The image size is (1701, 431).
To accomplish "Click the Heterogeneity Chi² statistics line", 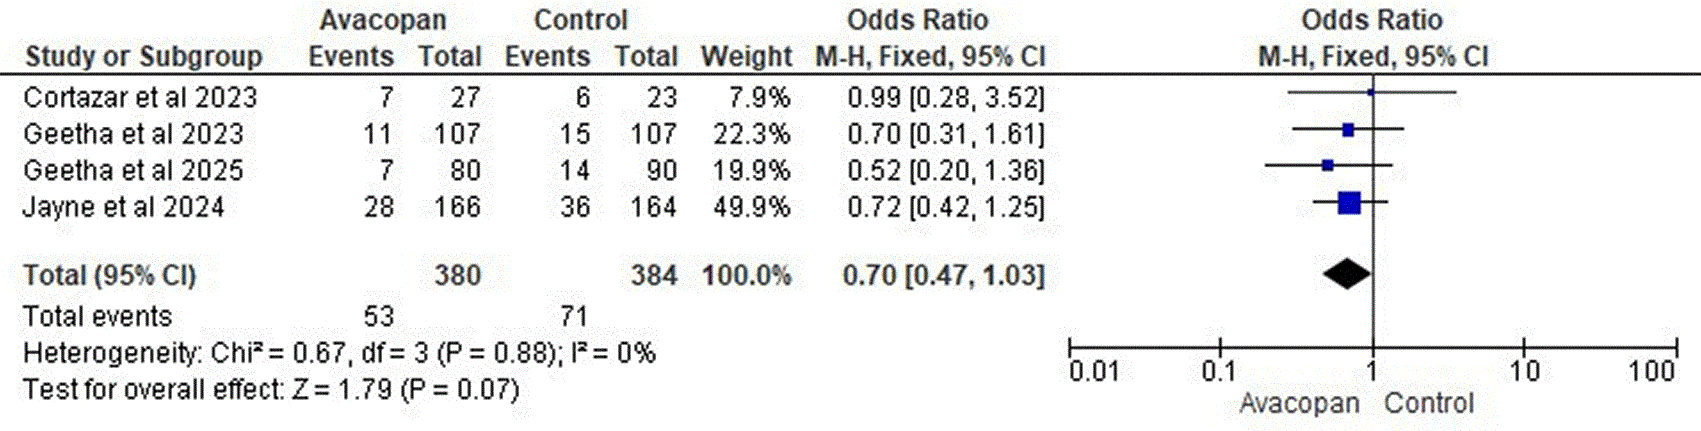I will 339,353.
